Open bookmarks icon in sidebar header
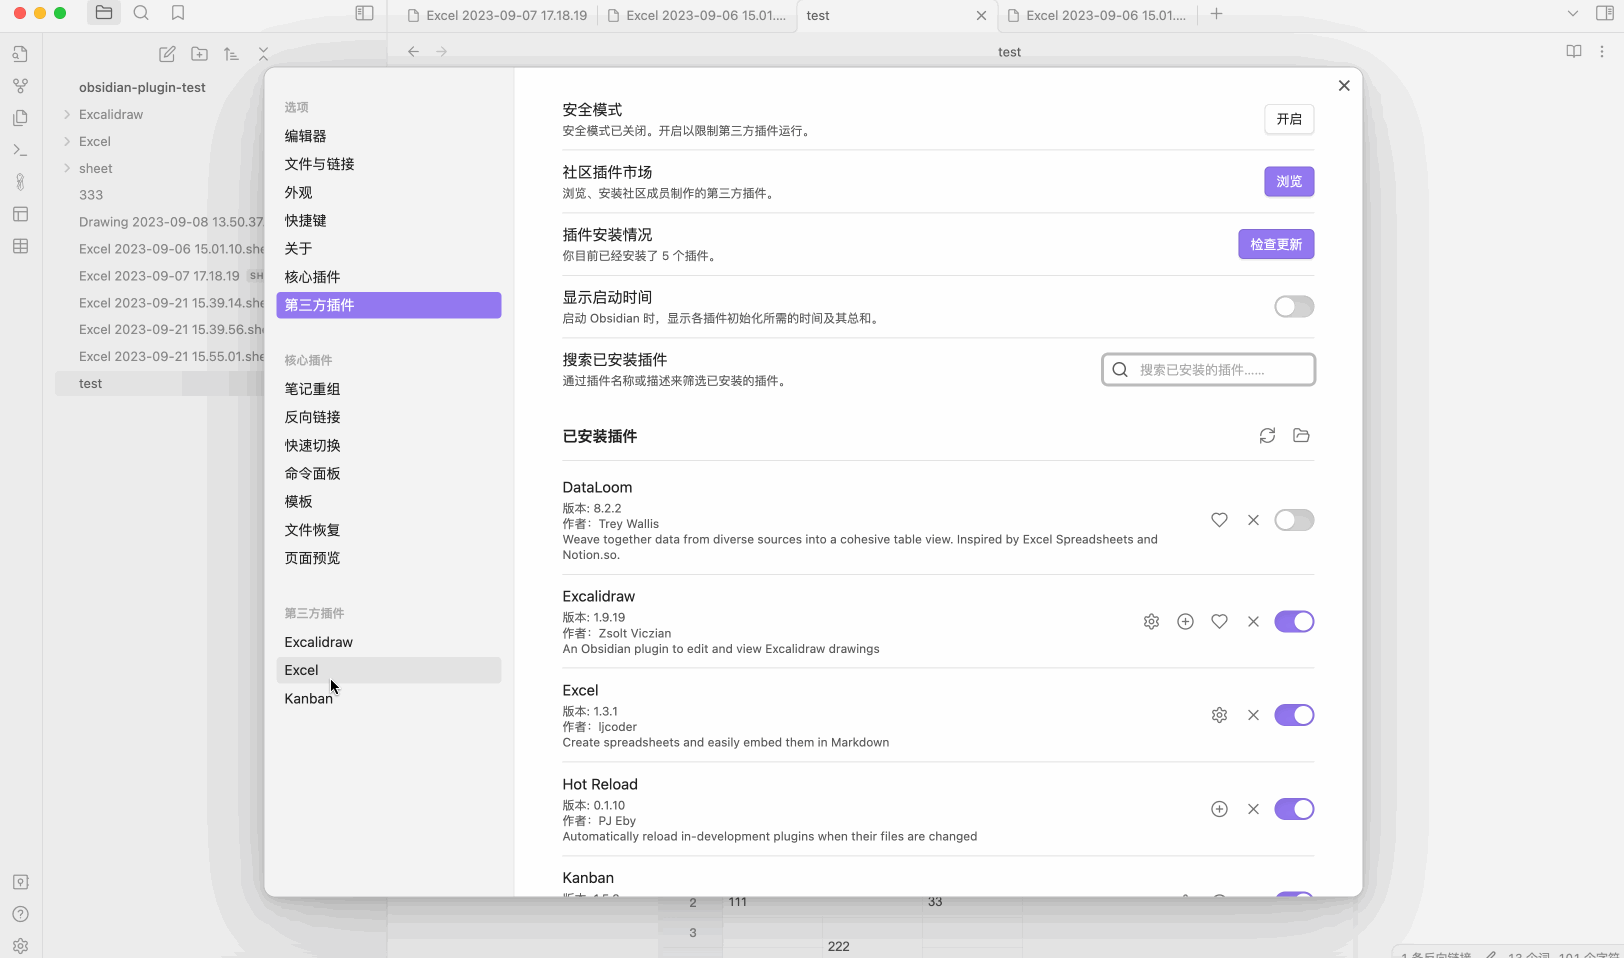The width and height of the screenshot is (1624, 958). point(178,13)
